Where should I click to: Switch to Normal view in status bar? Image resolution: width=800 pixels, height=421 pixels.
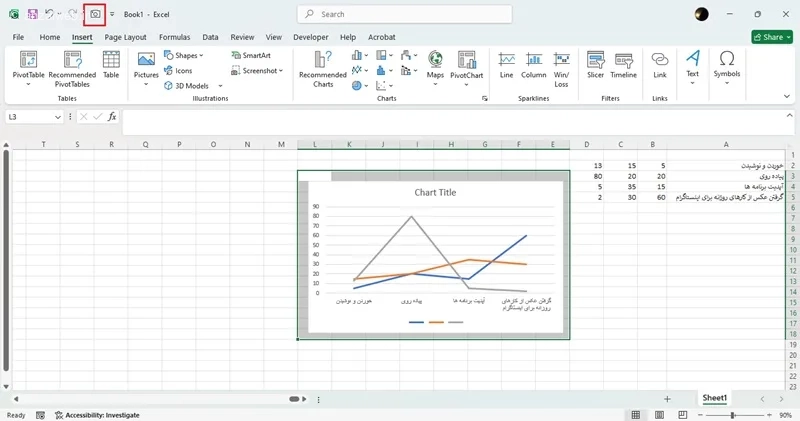coord(635,415)
